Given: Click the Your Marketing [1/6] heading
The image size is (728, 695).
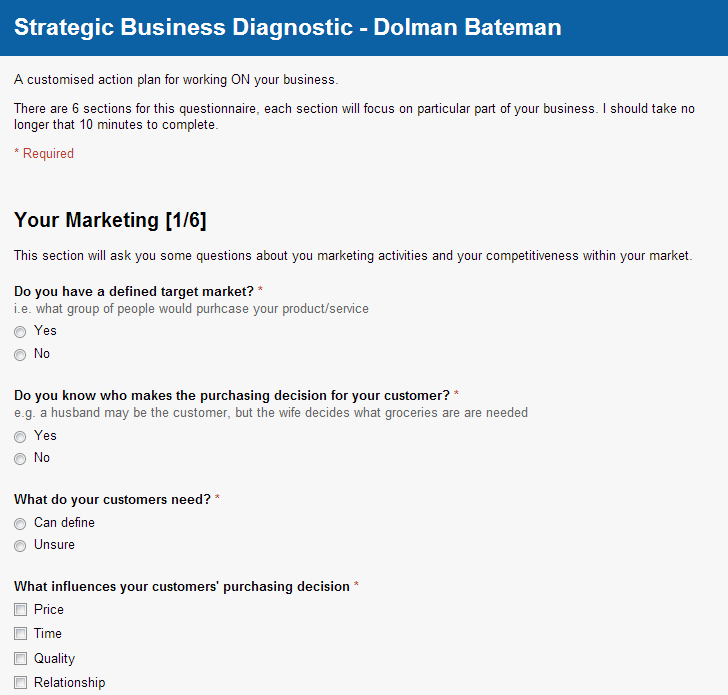Looking at the screenshot, I should click(x=110, y=220).
